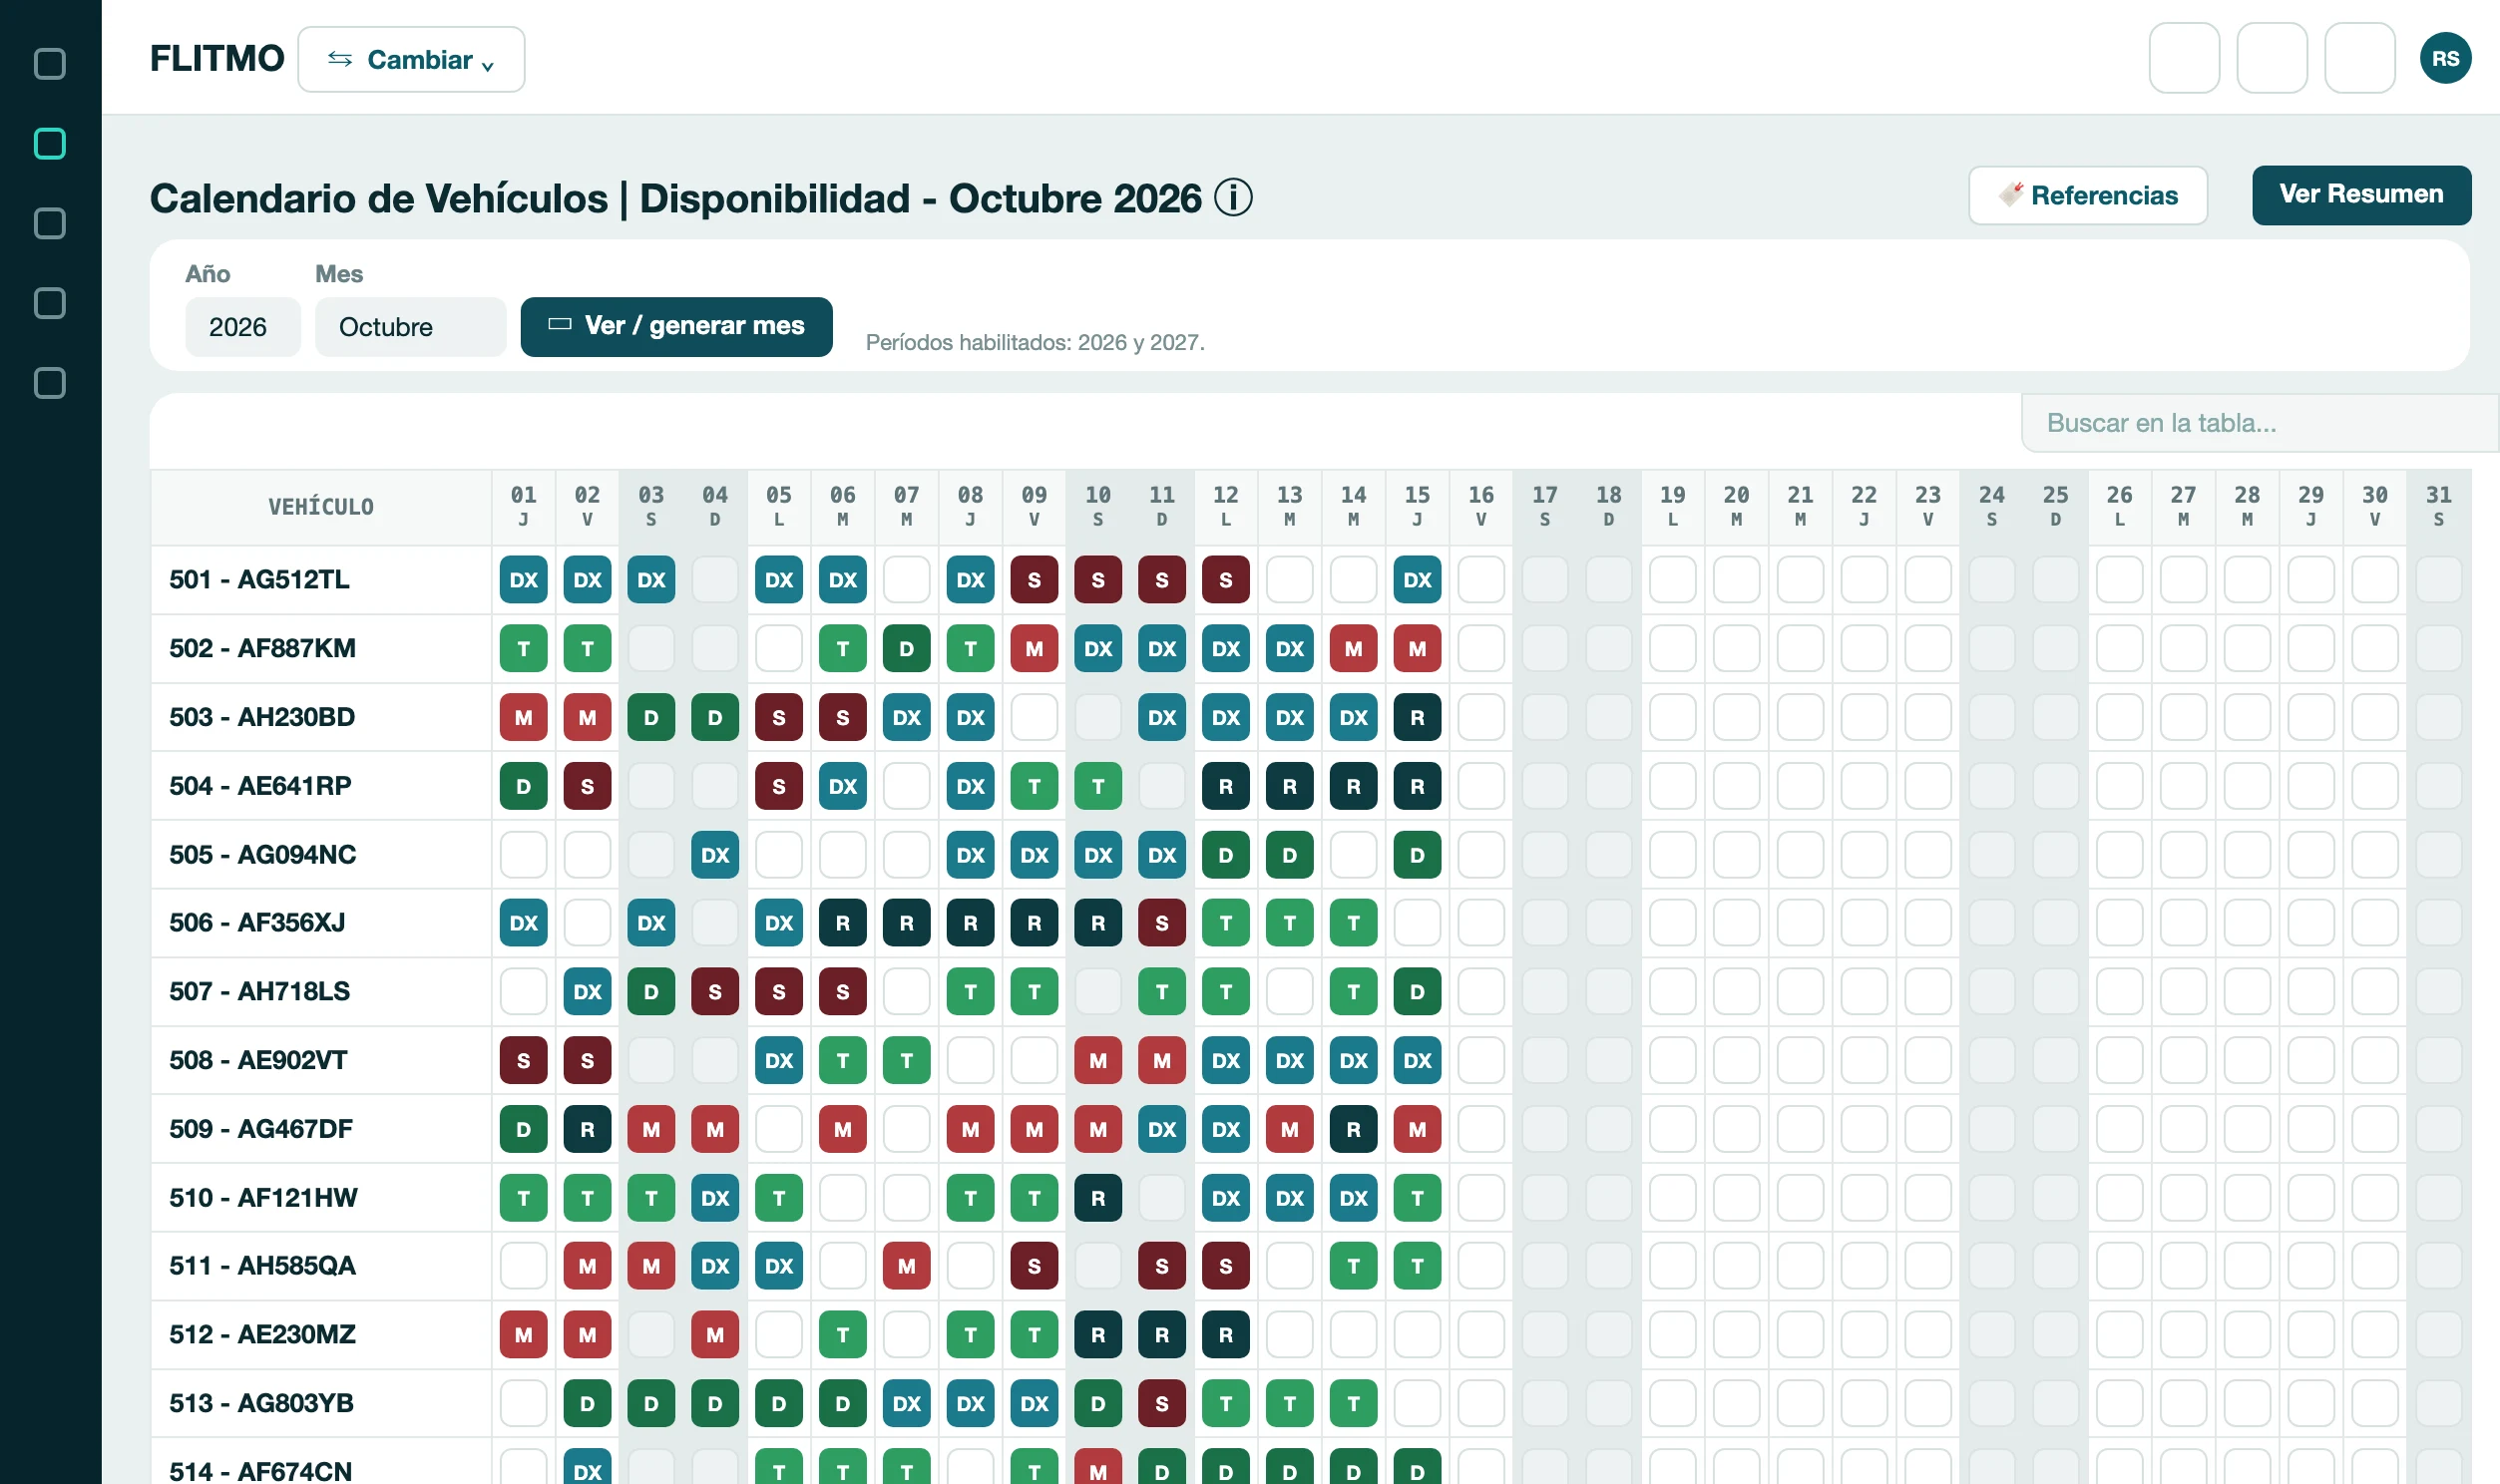The width and height of the screenshot is (2500, 1484).
Task: Click the VEHÍCULO column header
Action: [321, 507]
